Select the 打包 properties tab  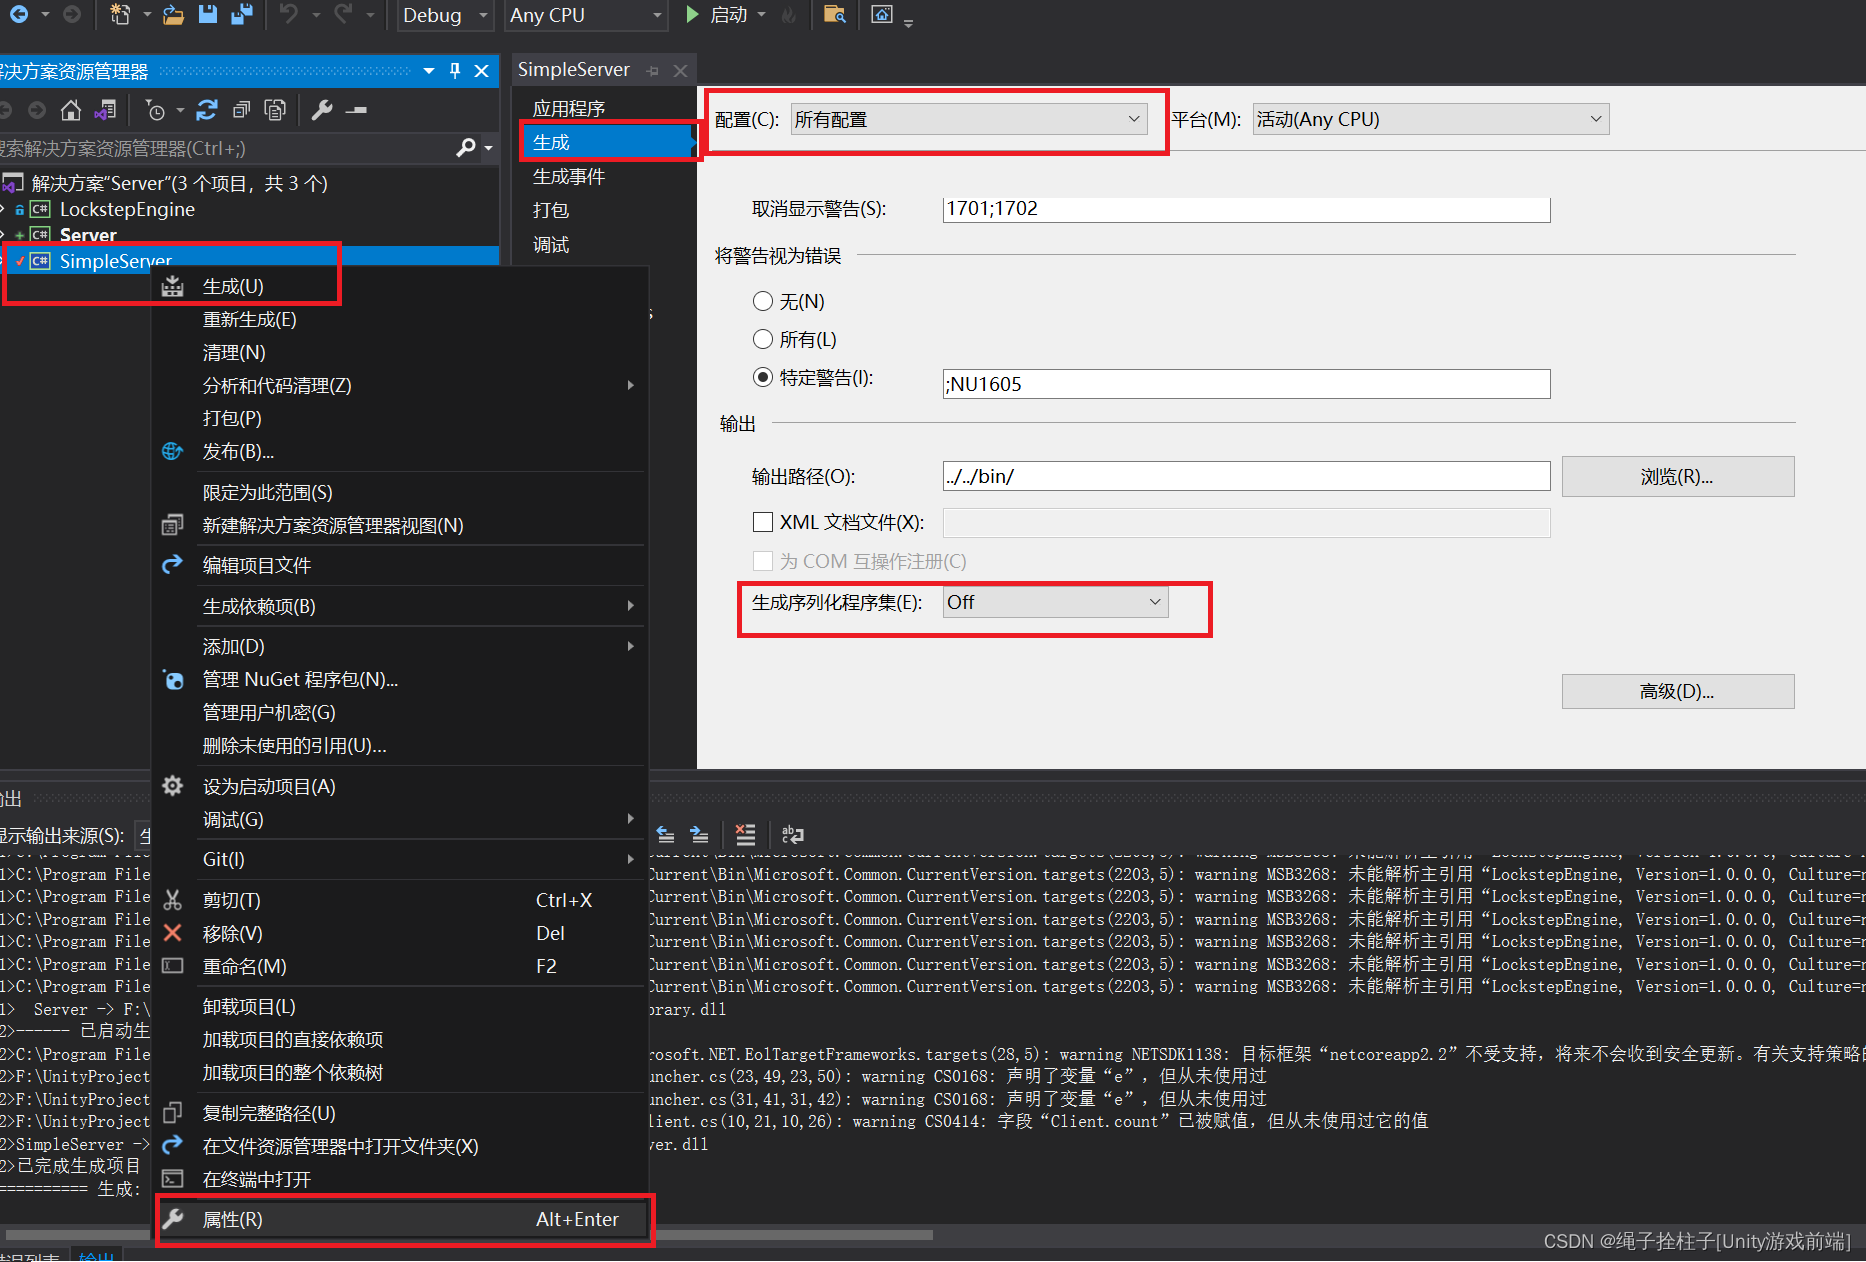click(x=551, y=210)
